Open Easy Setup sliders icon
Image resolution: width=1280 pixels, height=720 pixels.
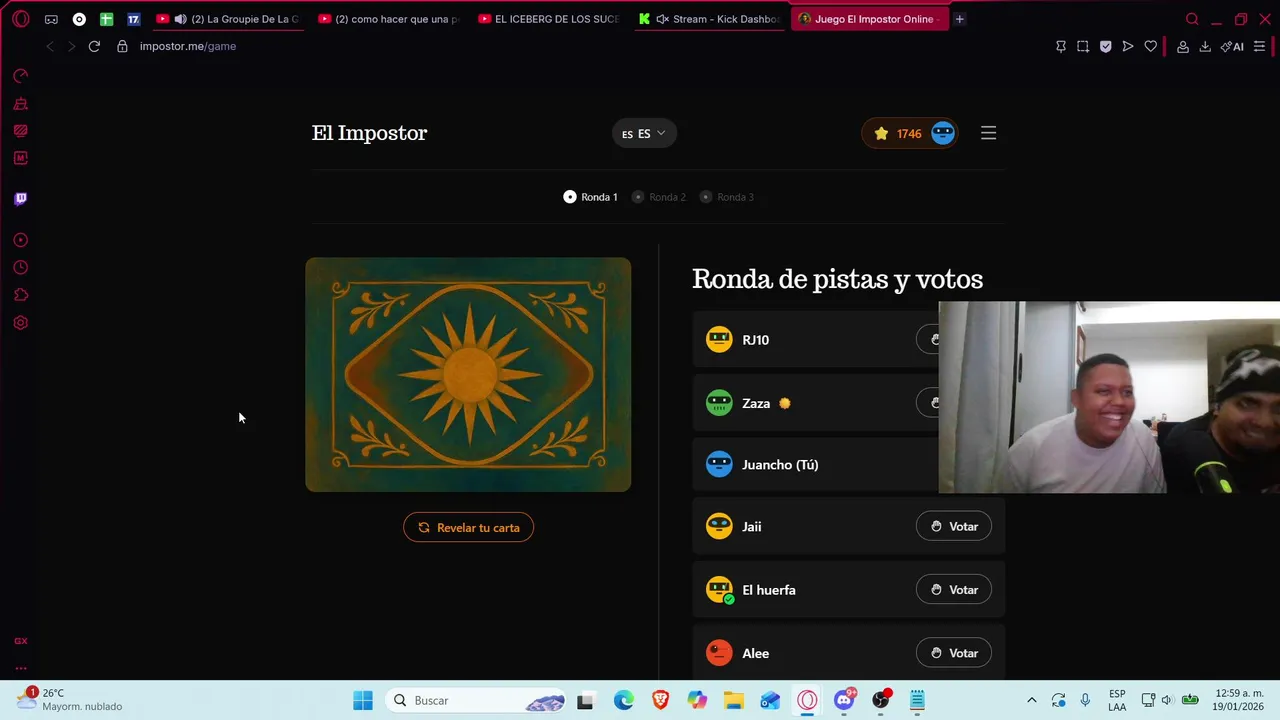click(x=1259, y=46)
